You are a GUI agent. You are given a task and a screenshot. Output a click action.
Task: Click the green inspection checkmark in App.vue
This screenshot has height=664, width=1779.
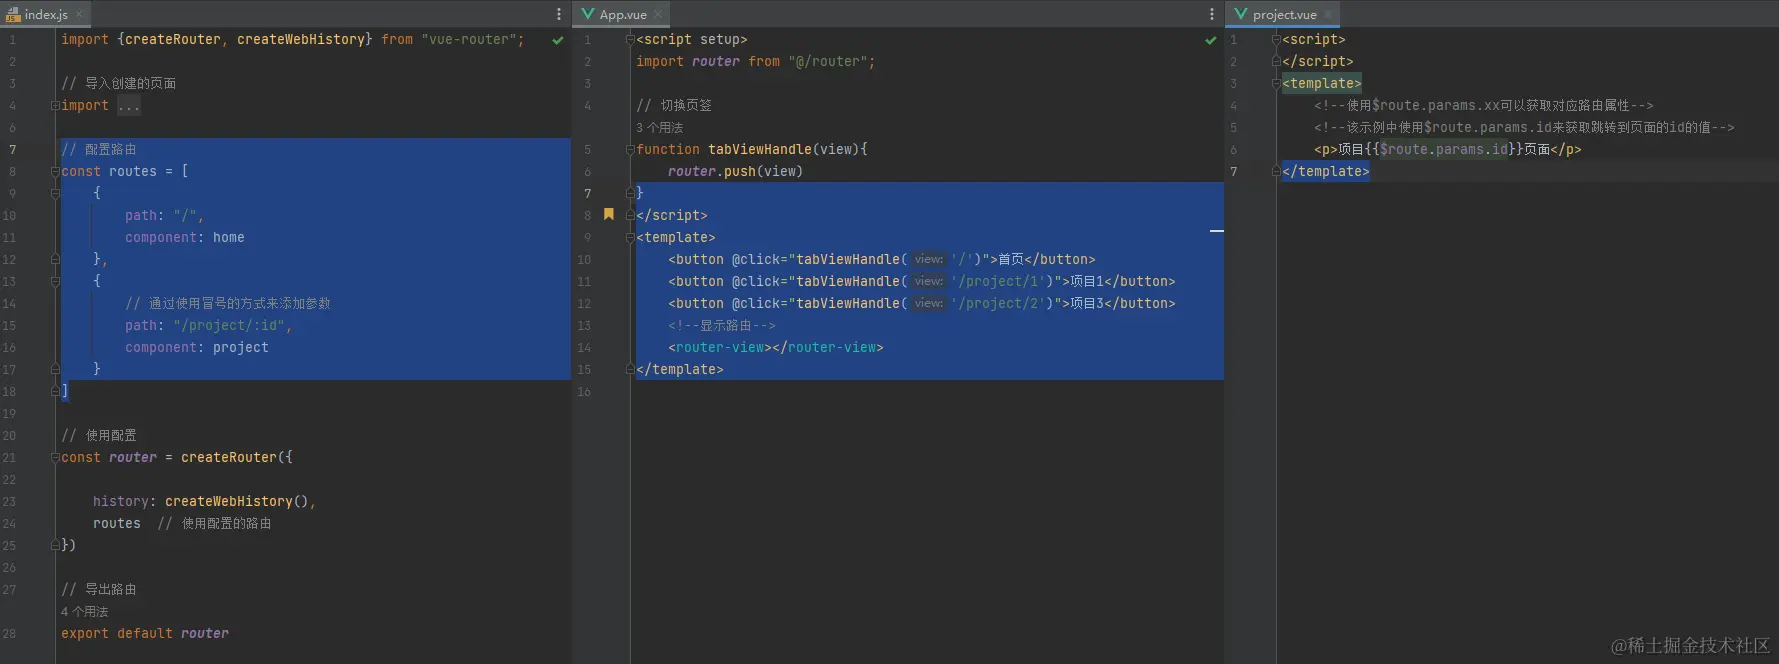click(1211, 40)
